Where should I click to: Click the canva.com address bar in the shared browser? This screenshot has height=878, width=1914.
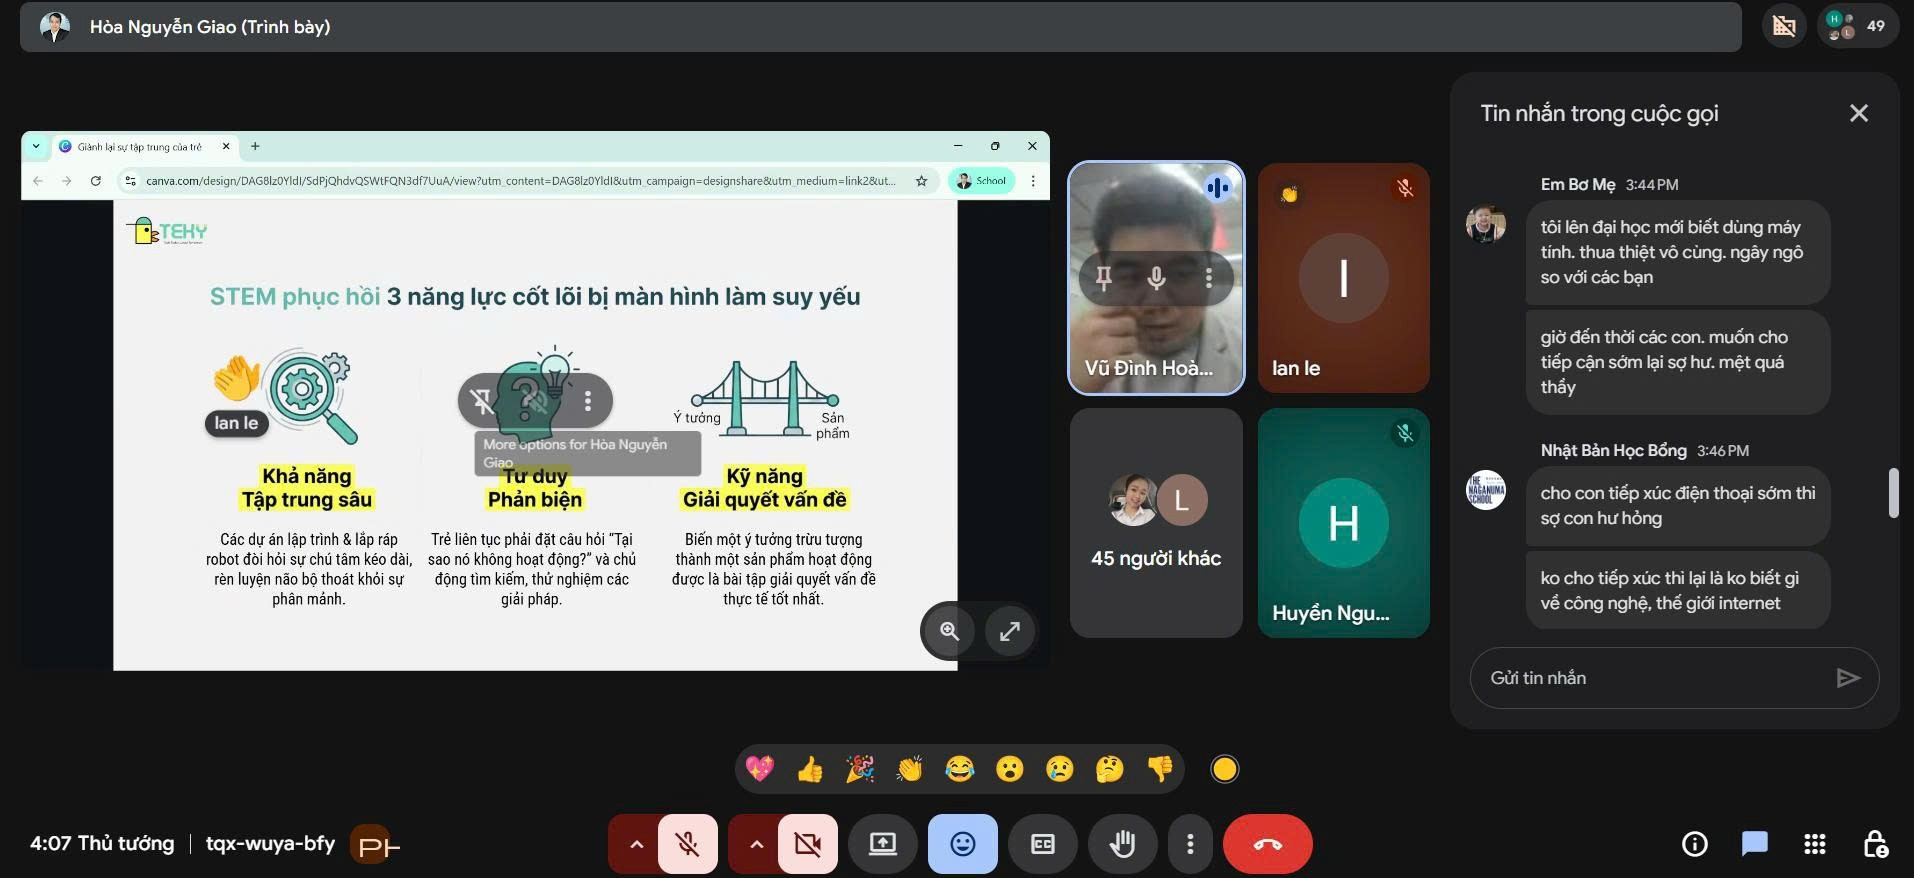(520, 181)
